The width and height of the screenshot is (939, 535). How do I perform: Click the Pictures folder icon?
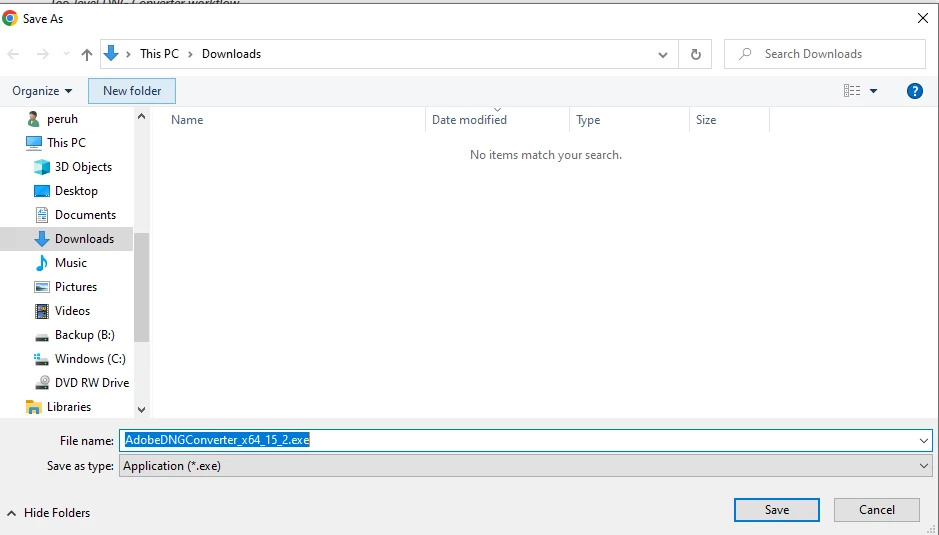tap(42, 287)
